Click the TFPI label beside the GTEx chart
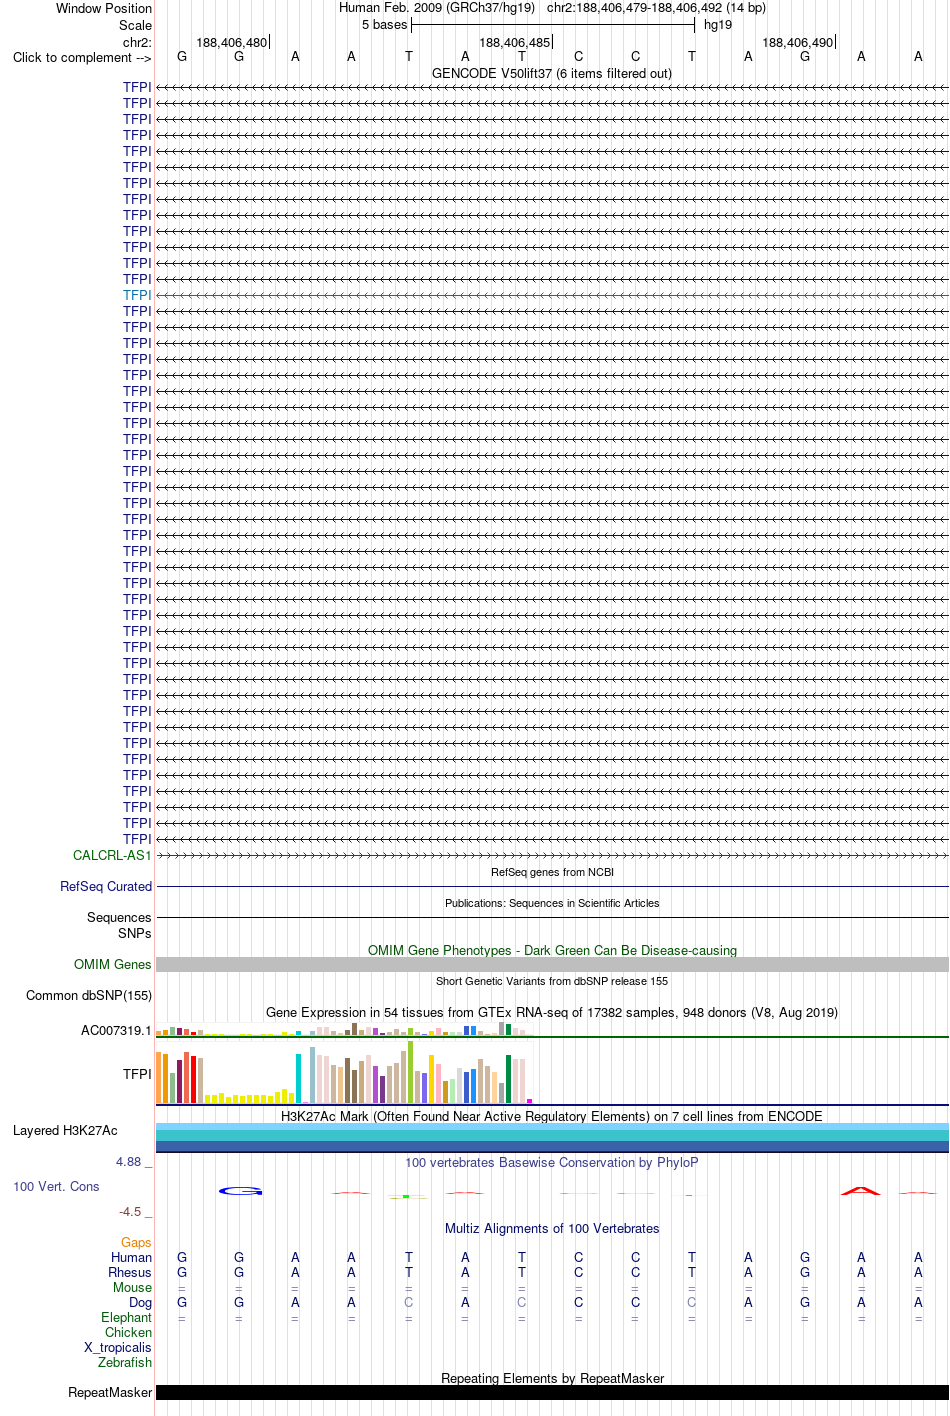The width and height of the screenshot is (950, 1416). pos(137,1074)
